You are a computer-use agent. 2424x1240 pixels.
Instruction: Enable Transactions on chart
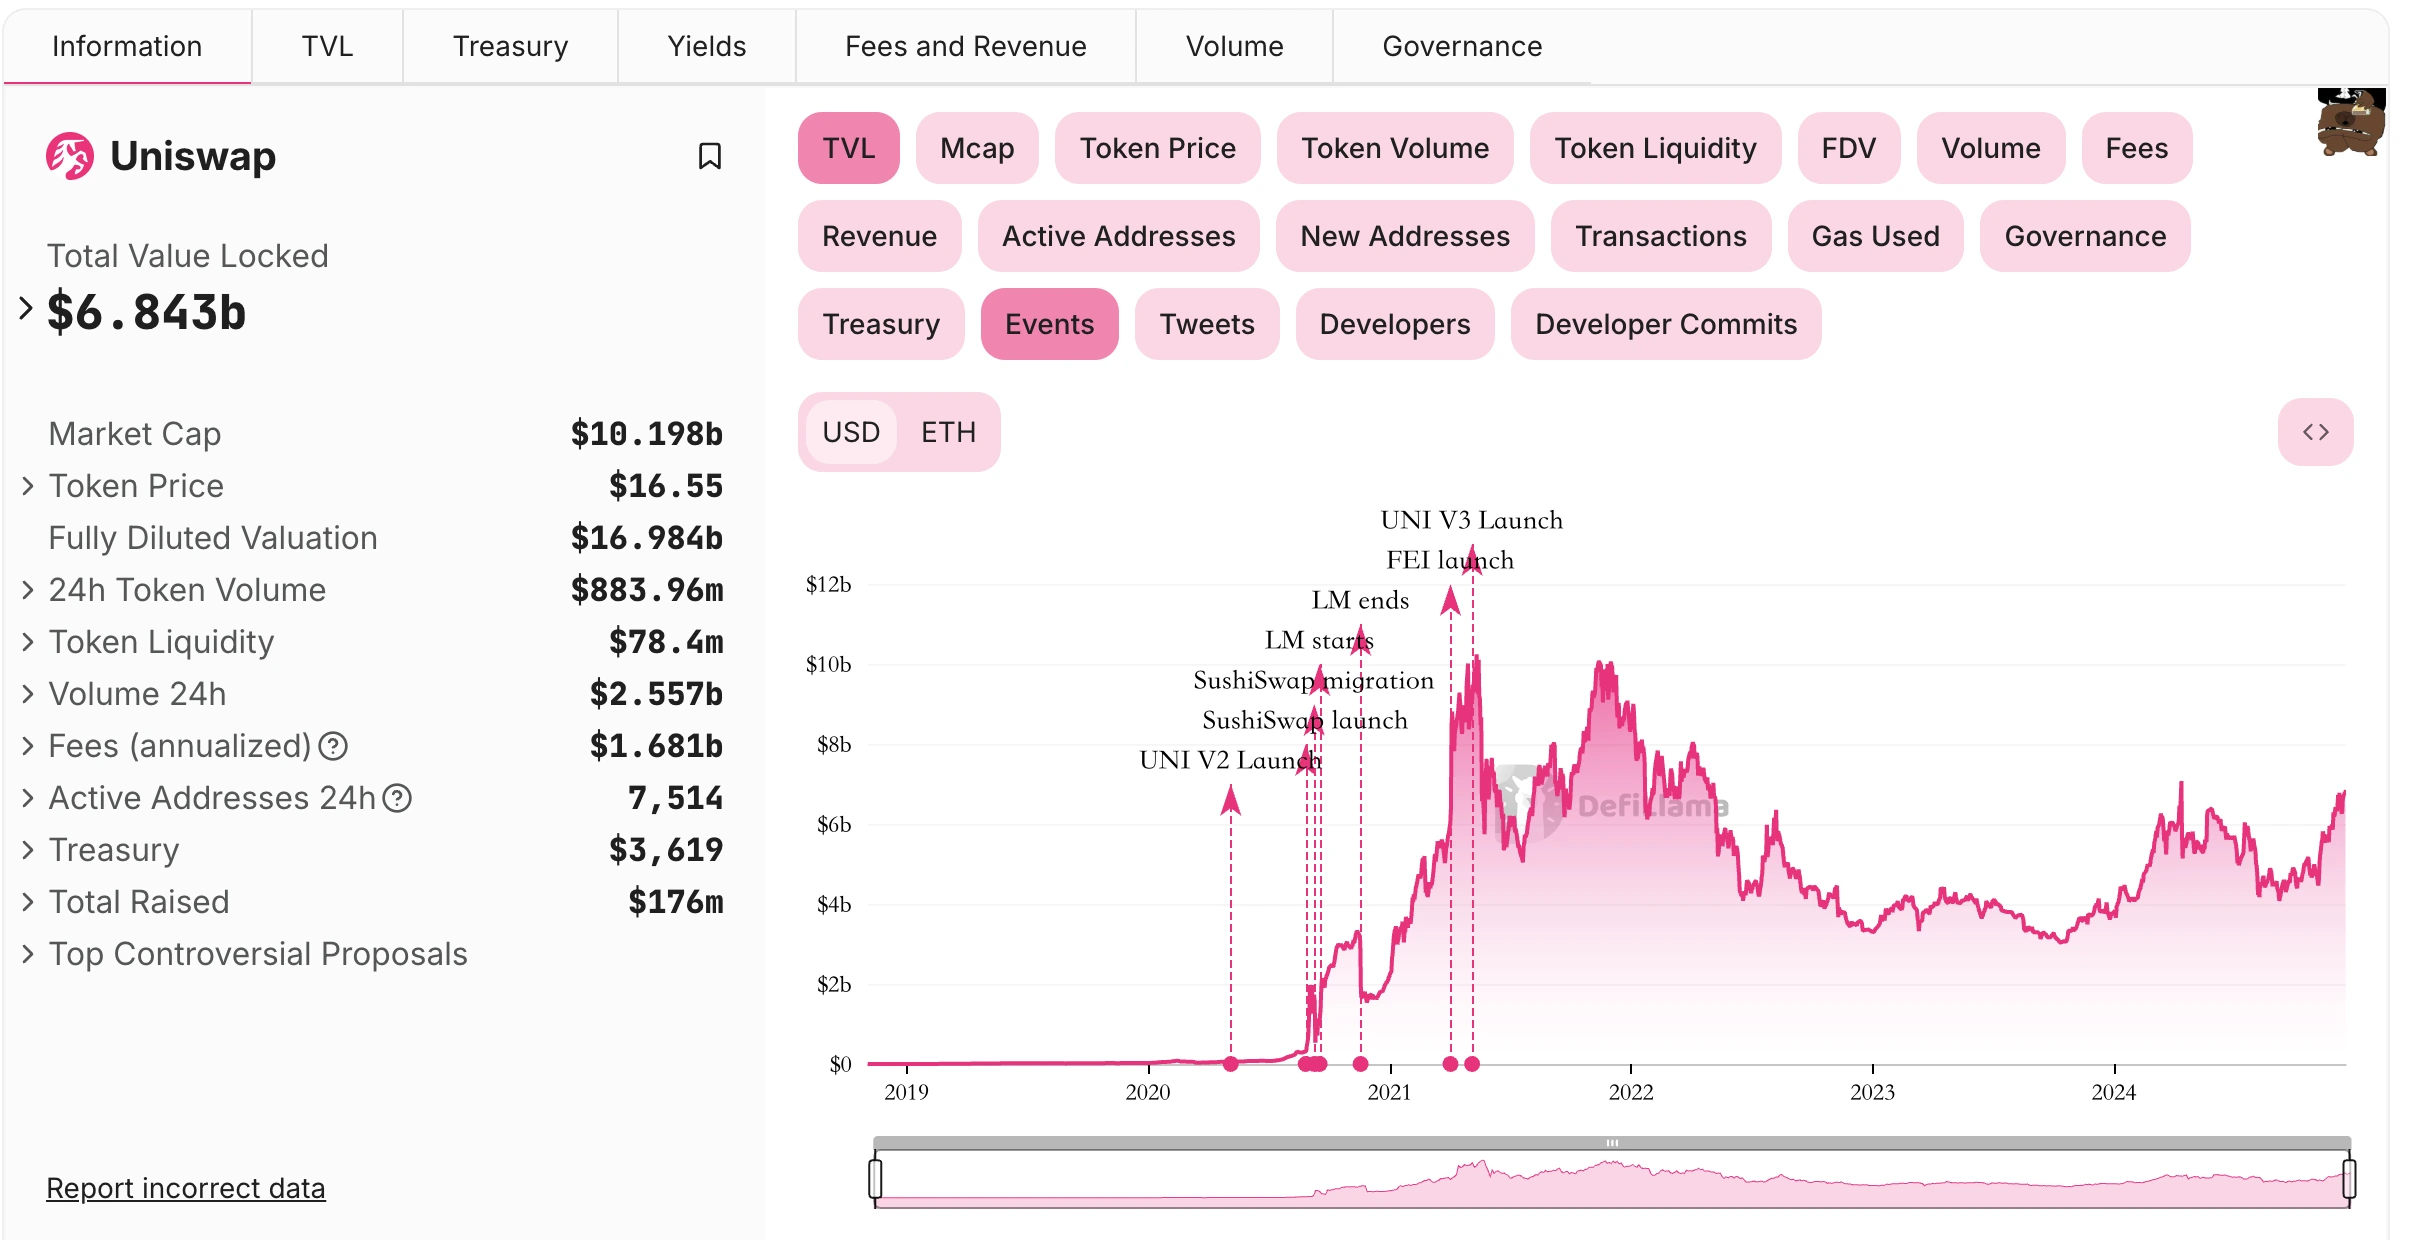1661,236
